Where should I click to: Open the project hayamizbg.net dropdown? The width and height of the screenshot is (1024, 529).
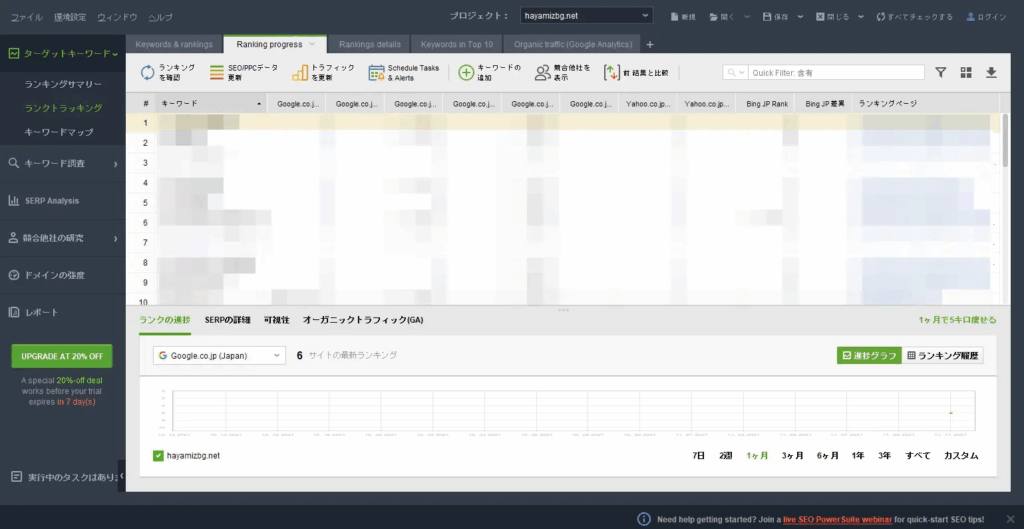click(x=587, y=16)
